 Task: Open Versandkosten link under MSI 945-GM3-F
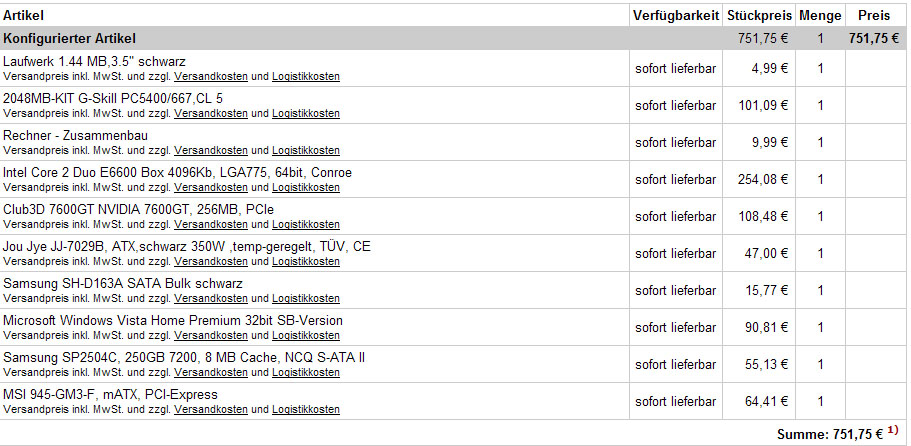pos(210,409)
